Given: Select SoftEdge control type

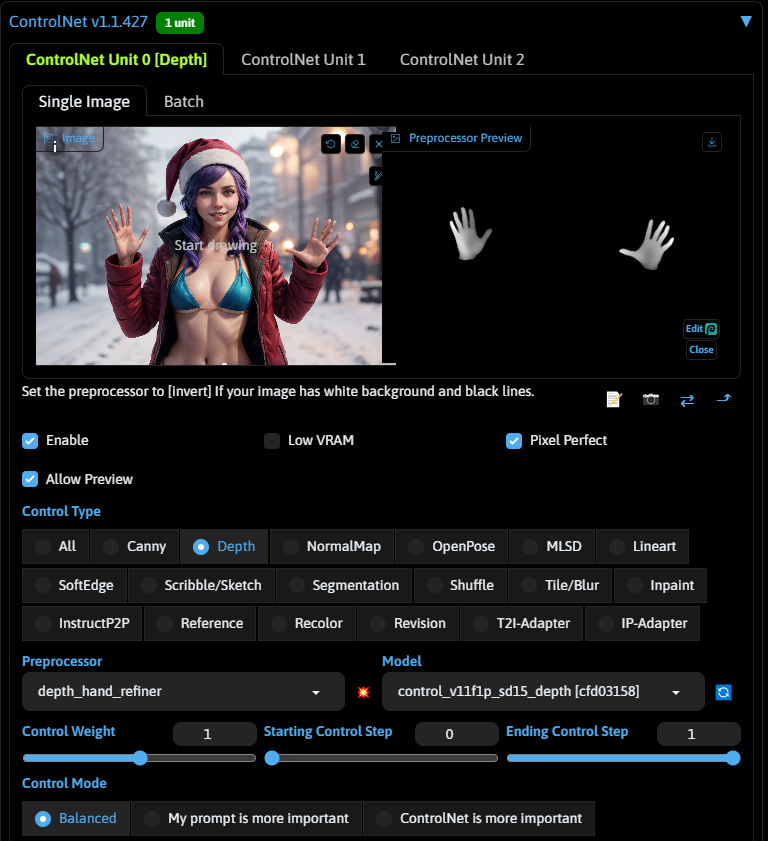Looking at the screenshot, I should [x=75, y=585].
